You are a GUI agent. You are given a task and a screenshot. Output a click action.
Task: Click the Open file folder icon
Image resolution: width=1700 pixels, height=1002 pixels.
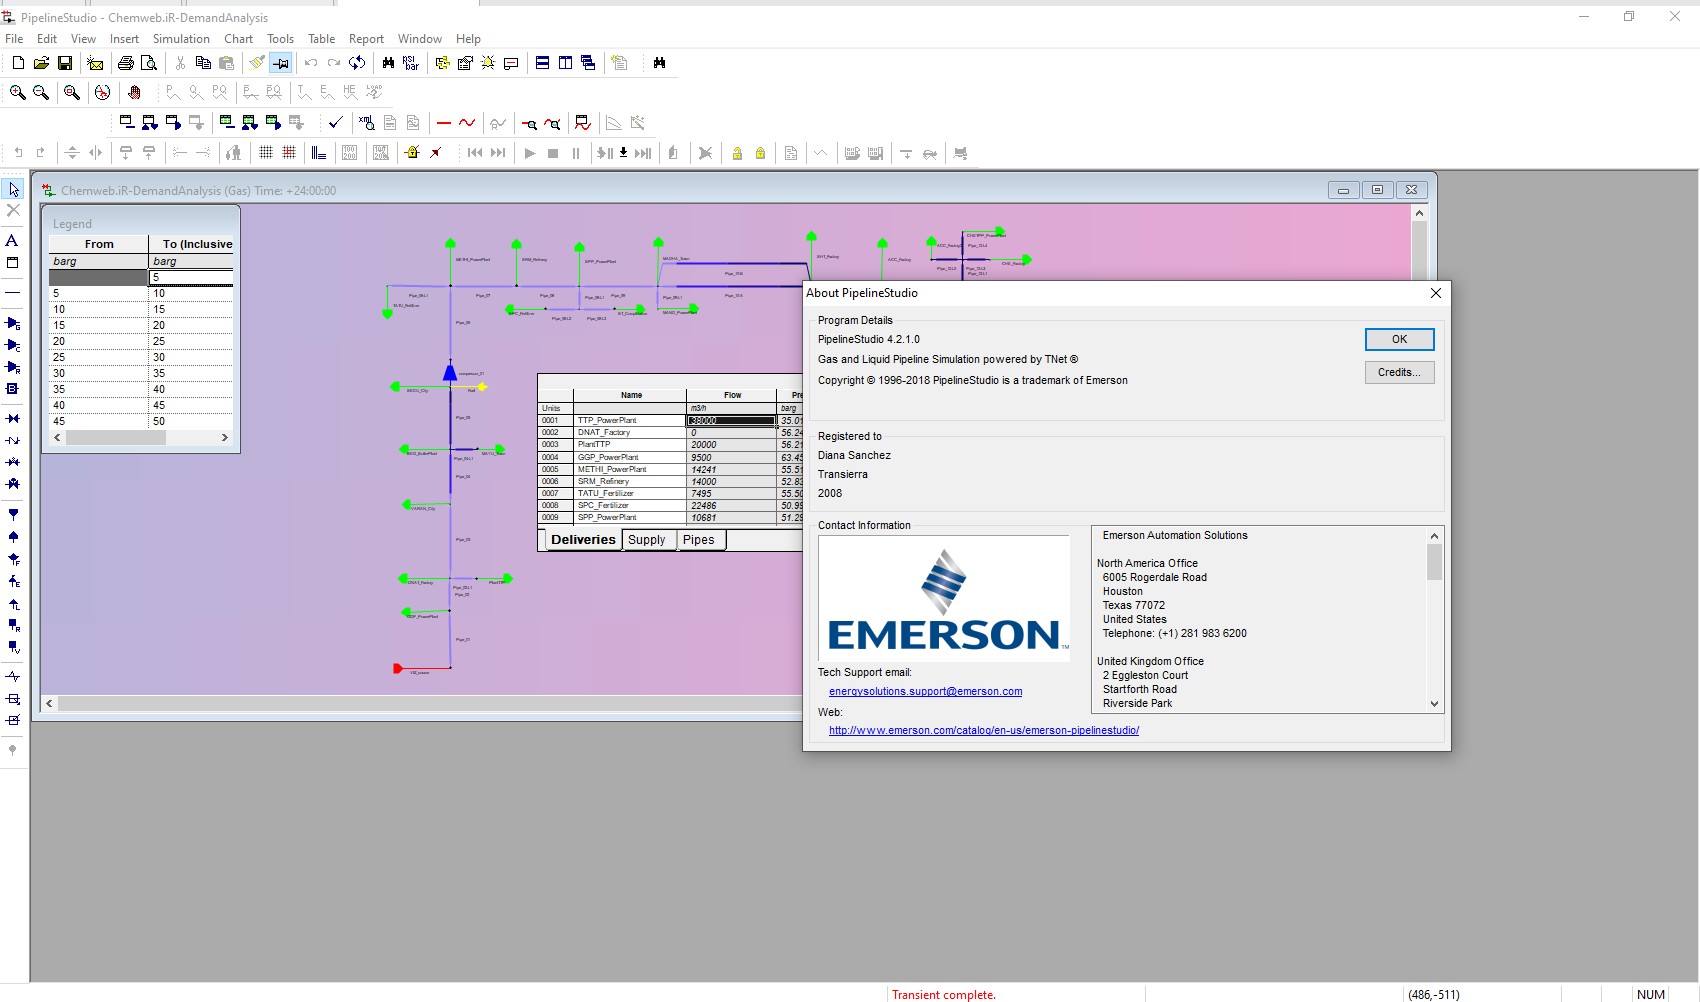[x=41, y=63]
